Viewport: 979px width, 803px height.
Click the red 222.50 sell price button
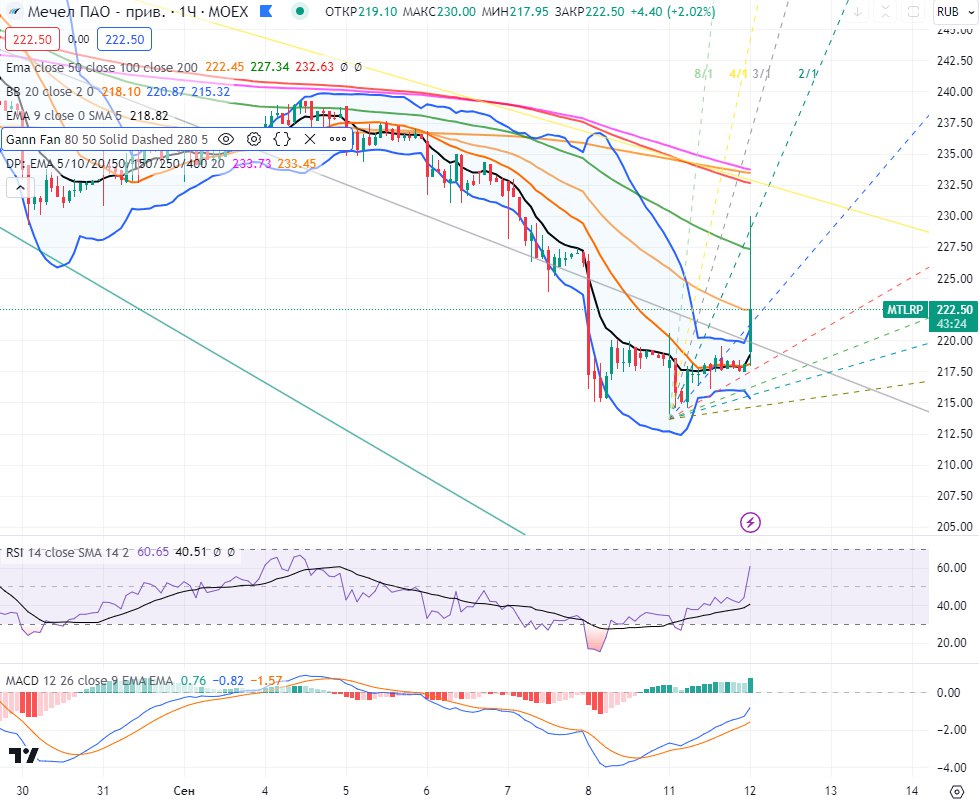(31, 39)
